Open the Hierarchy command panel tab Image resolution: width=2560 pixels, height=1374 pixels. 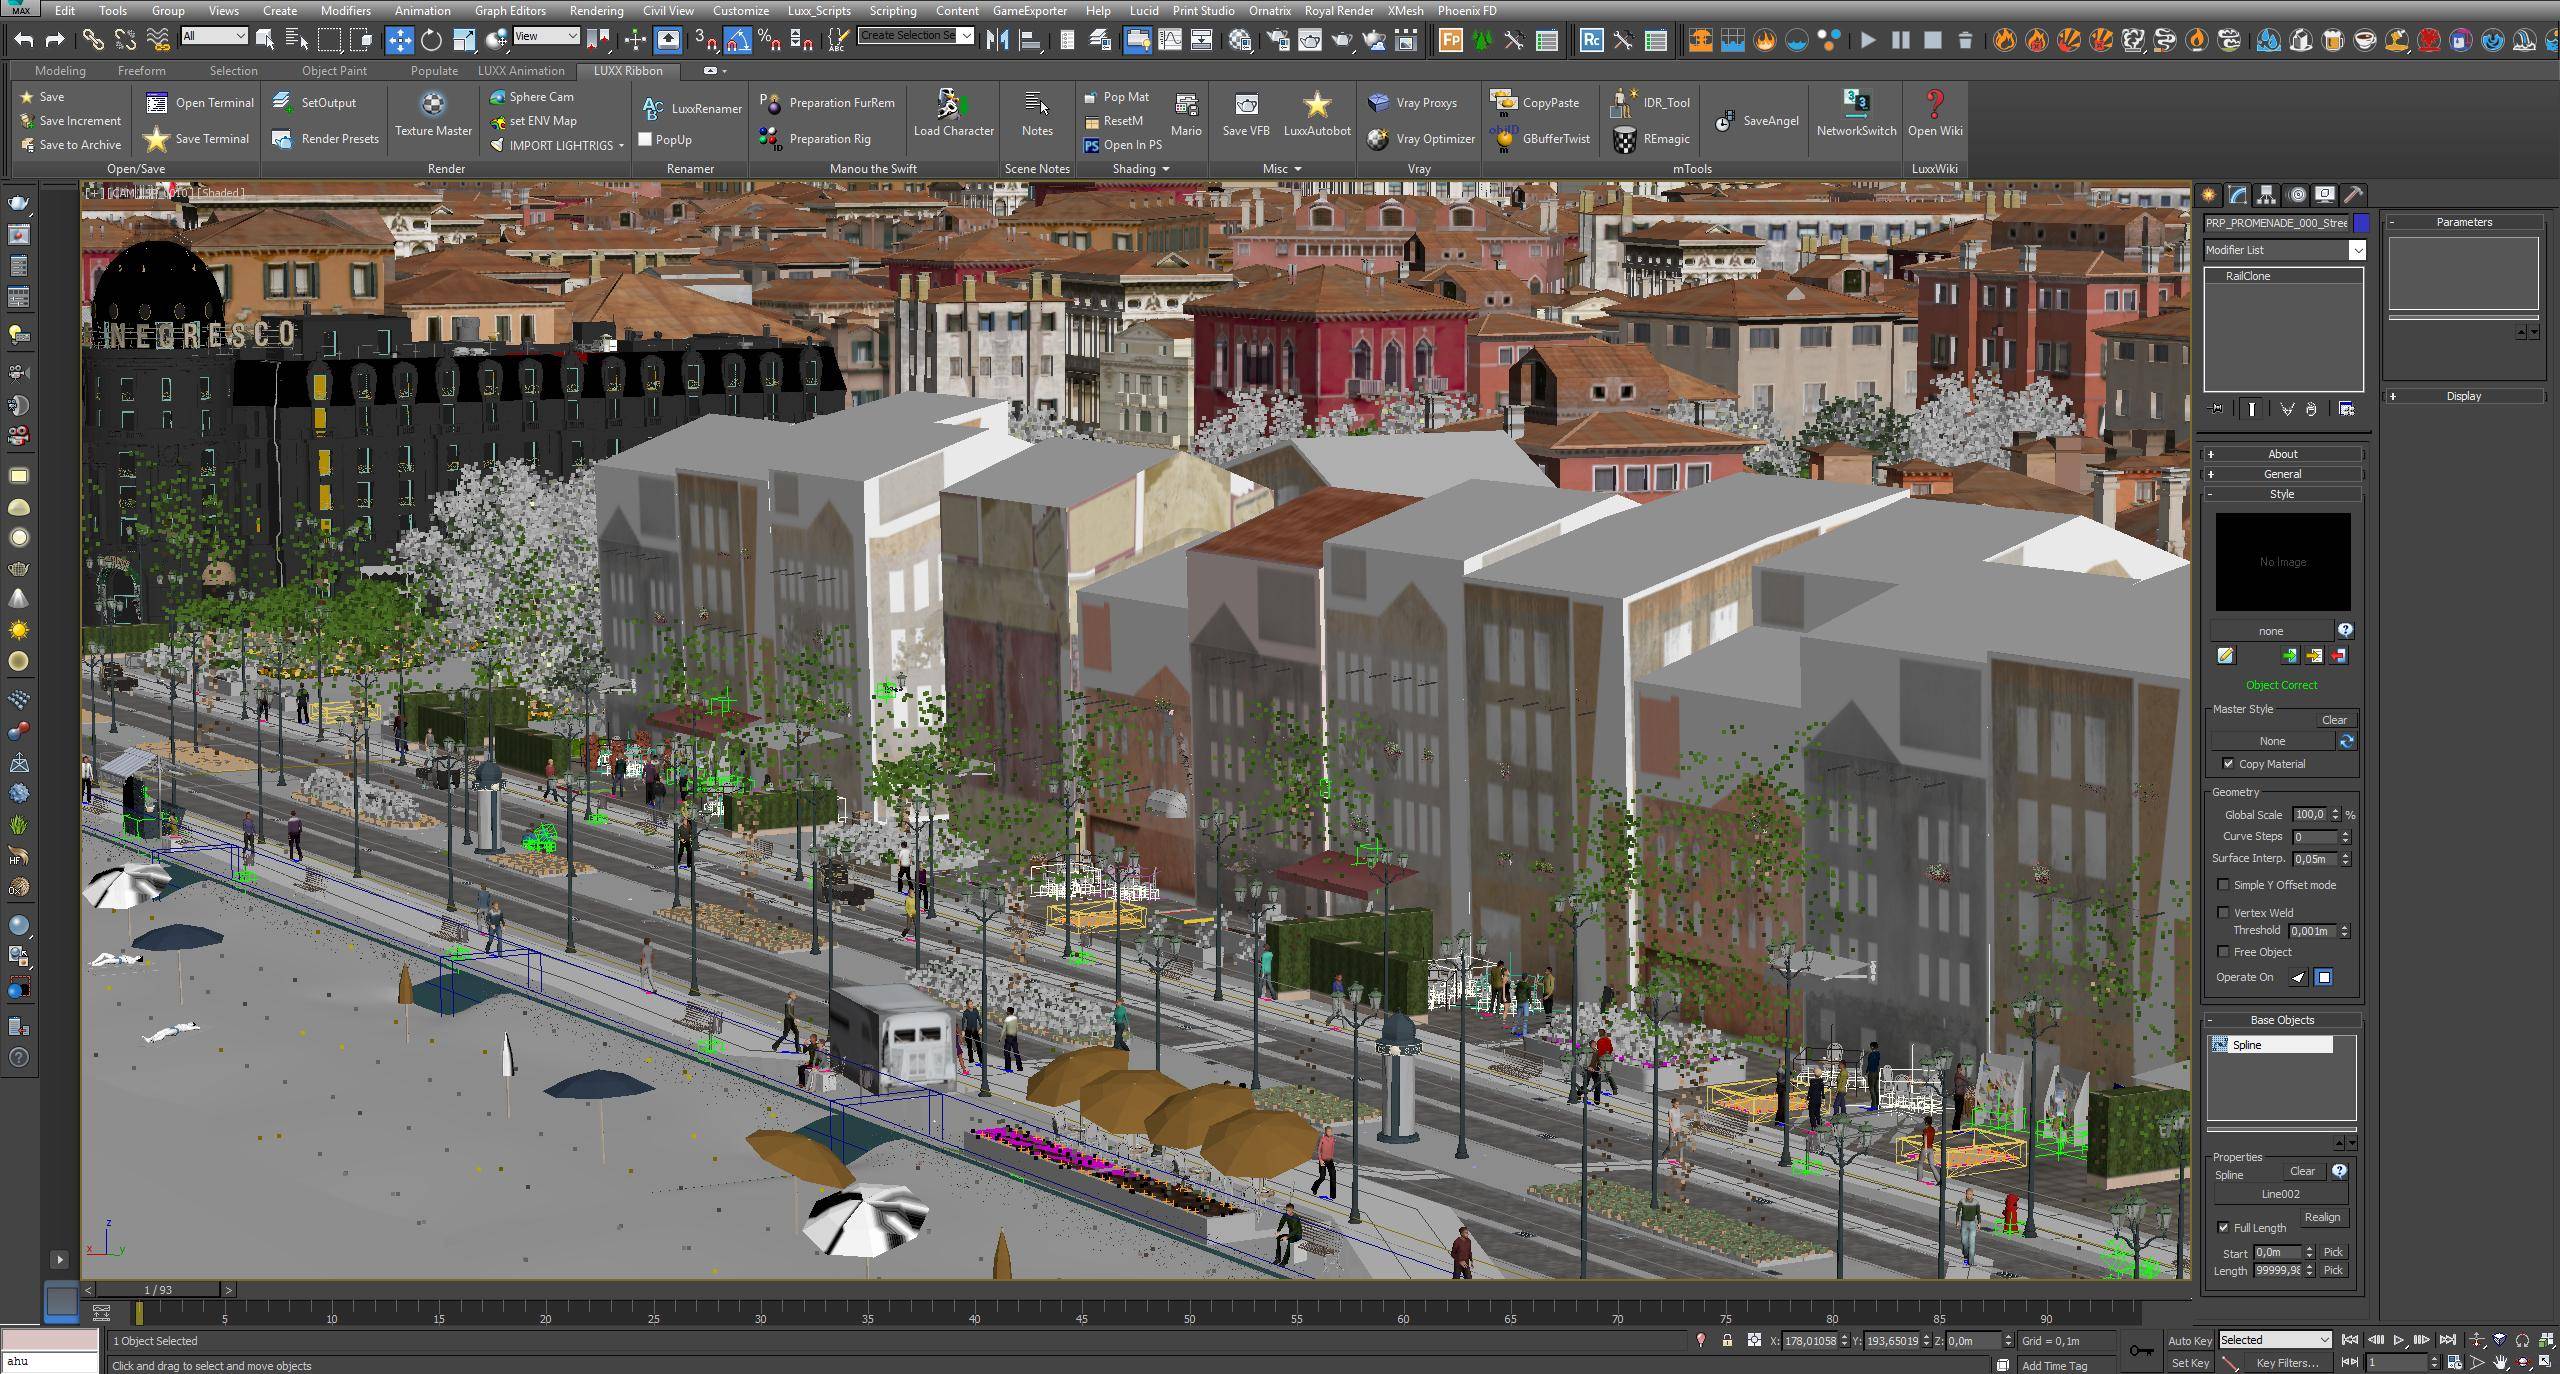(2266, 195)
